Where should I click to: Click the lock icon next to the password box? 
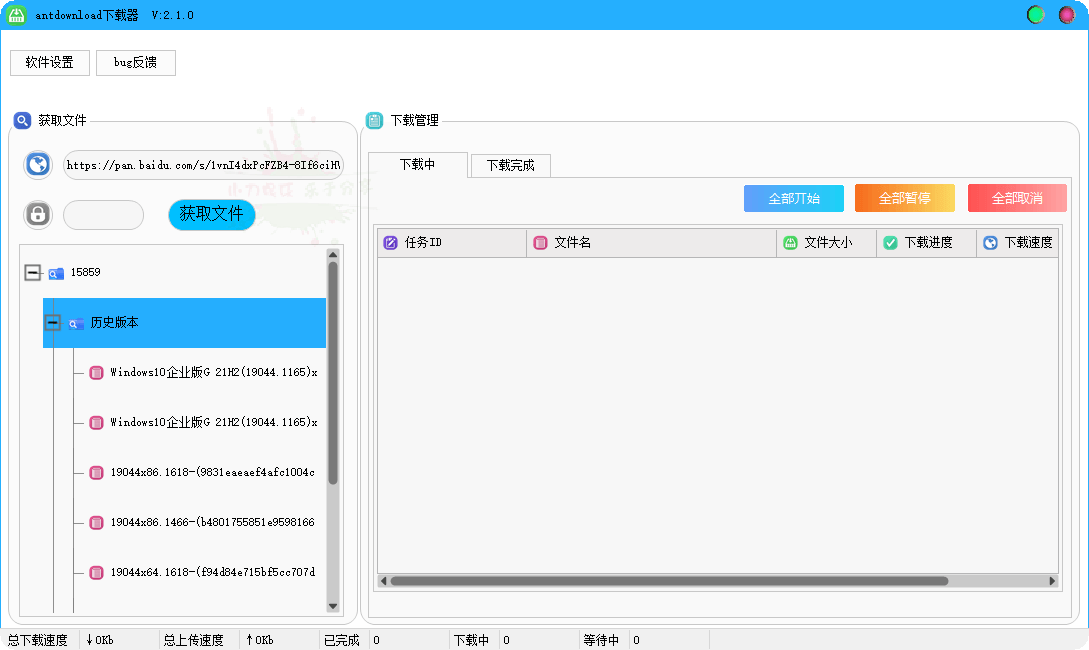tap(37, 214)
